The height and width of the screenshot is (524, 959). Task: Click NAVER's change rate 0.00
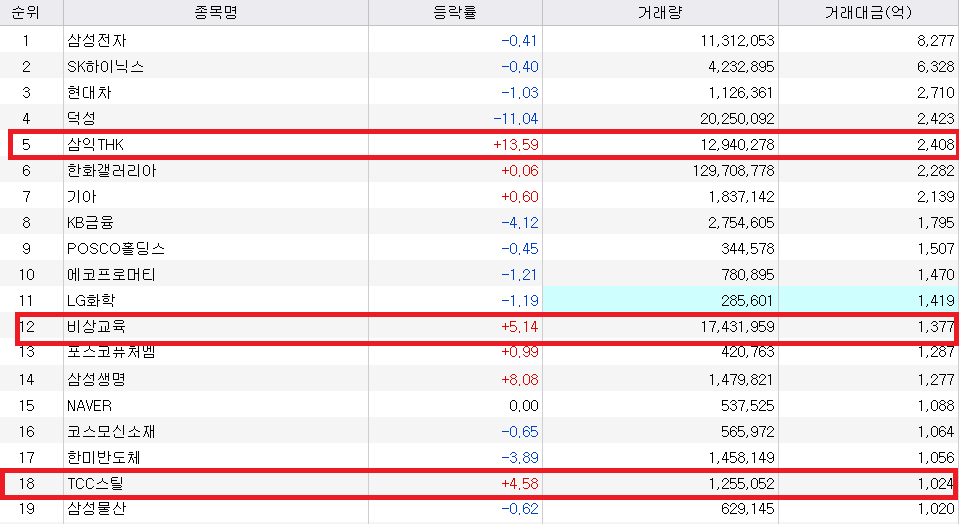pos(524,406)
